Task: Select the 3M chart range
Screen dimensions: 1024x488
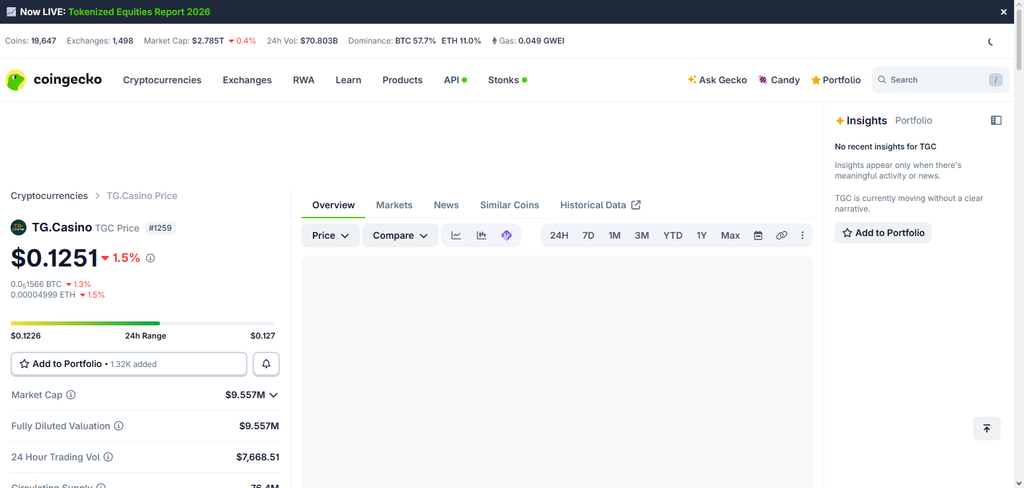Action: point(642,235)
